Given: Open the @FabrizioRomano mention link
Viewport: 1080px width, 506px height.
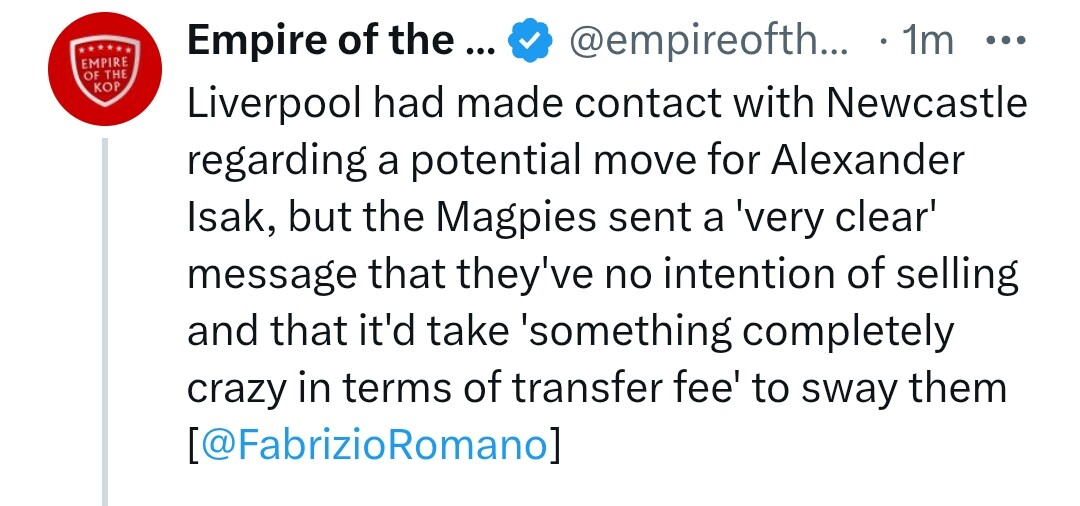Looking at the screenshot, I should [x=373, y=445].
